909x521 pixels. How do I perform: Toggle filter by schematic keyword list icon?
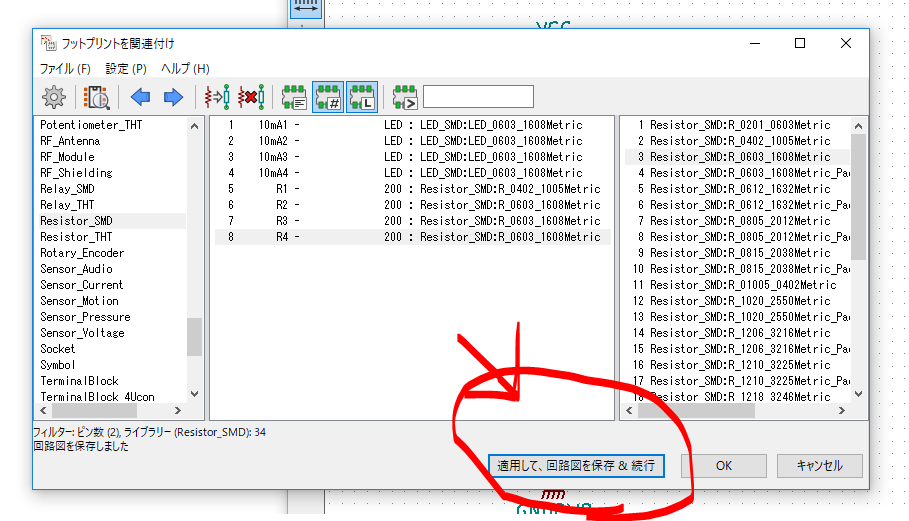[x=294, y=97]
